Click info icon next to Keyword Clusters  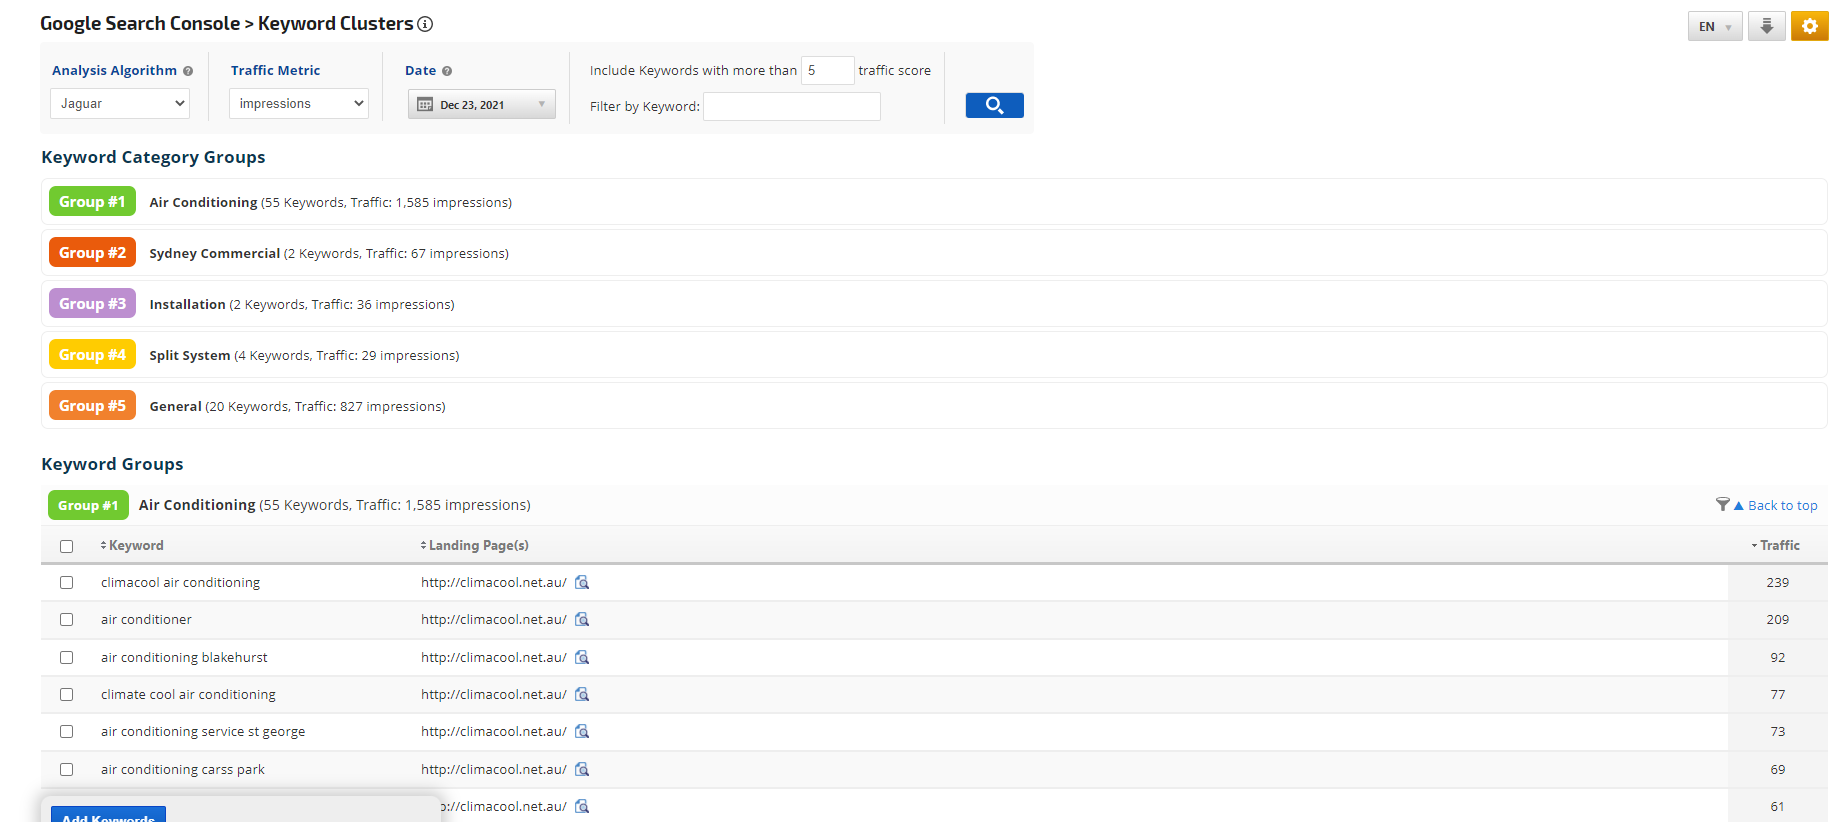pos(425,24)
